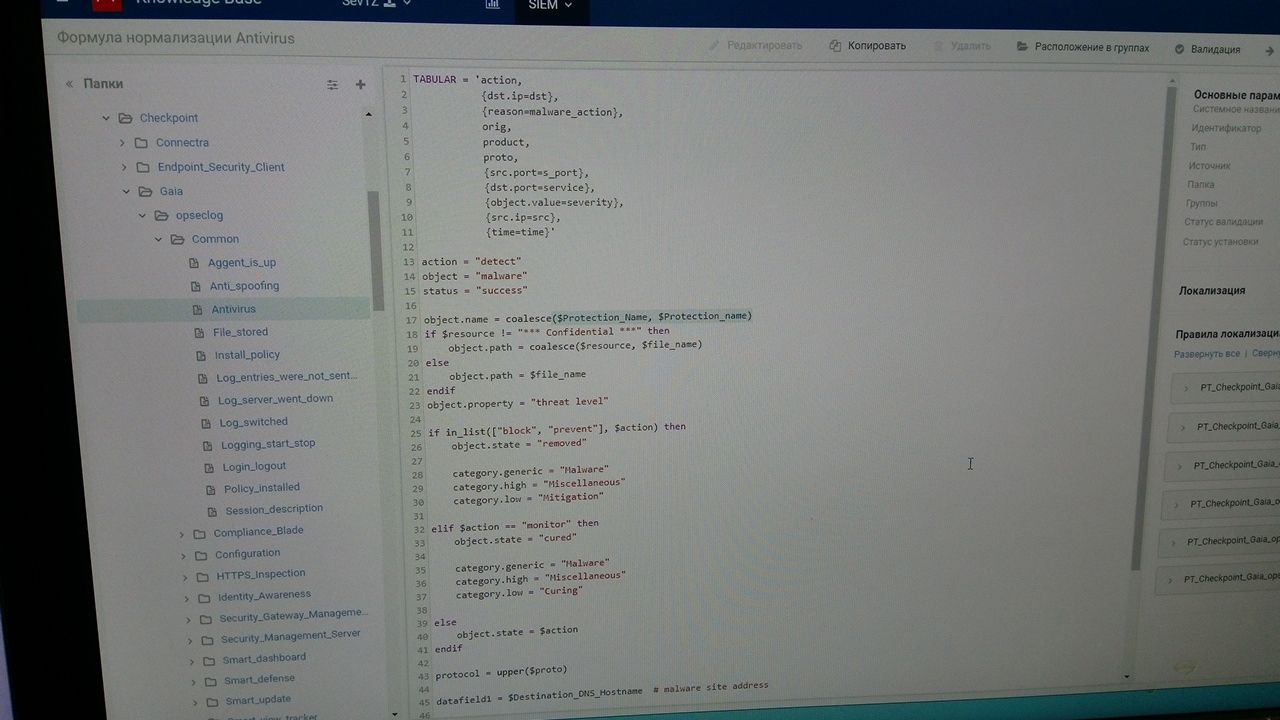The height and width of the screenshot is (720, 1280).
Task: Expand Security_Gateway_Management folder
Action: [x=189, y=619]
